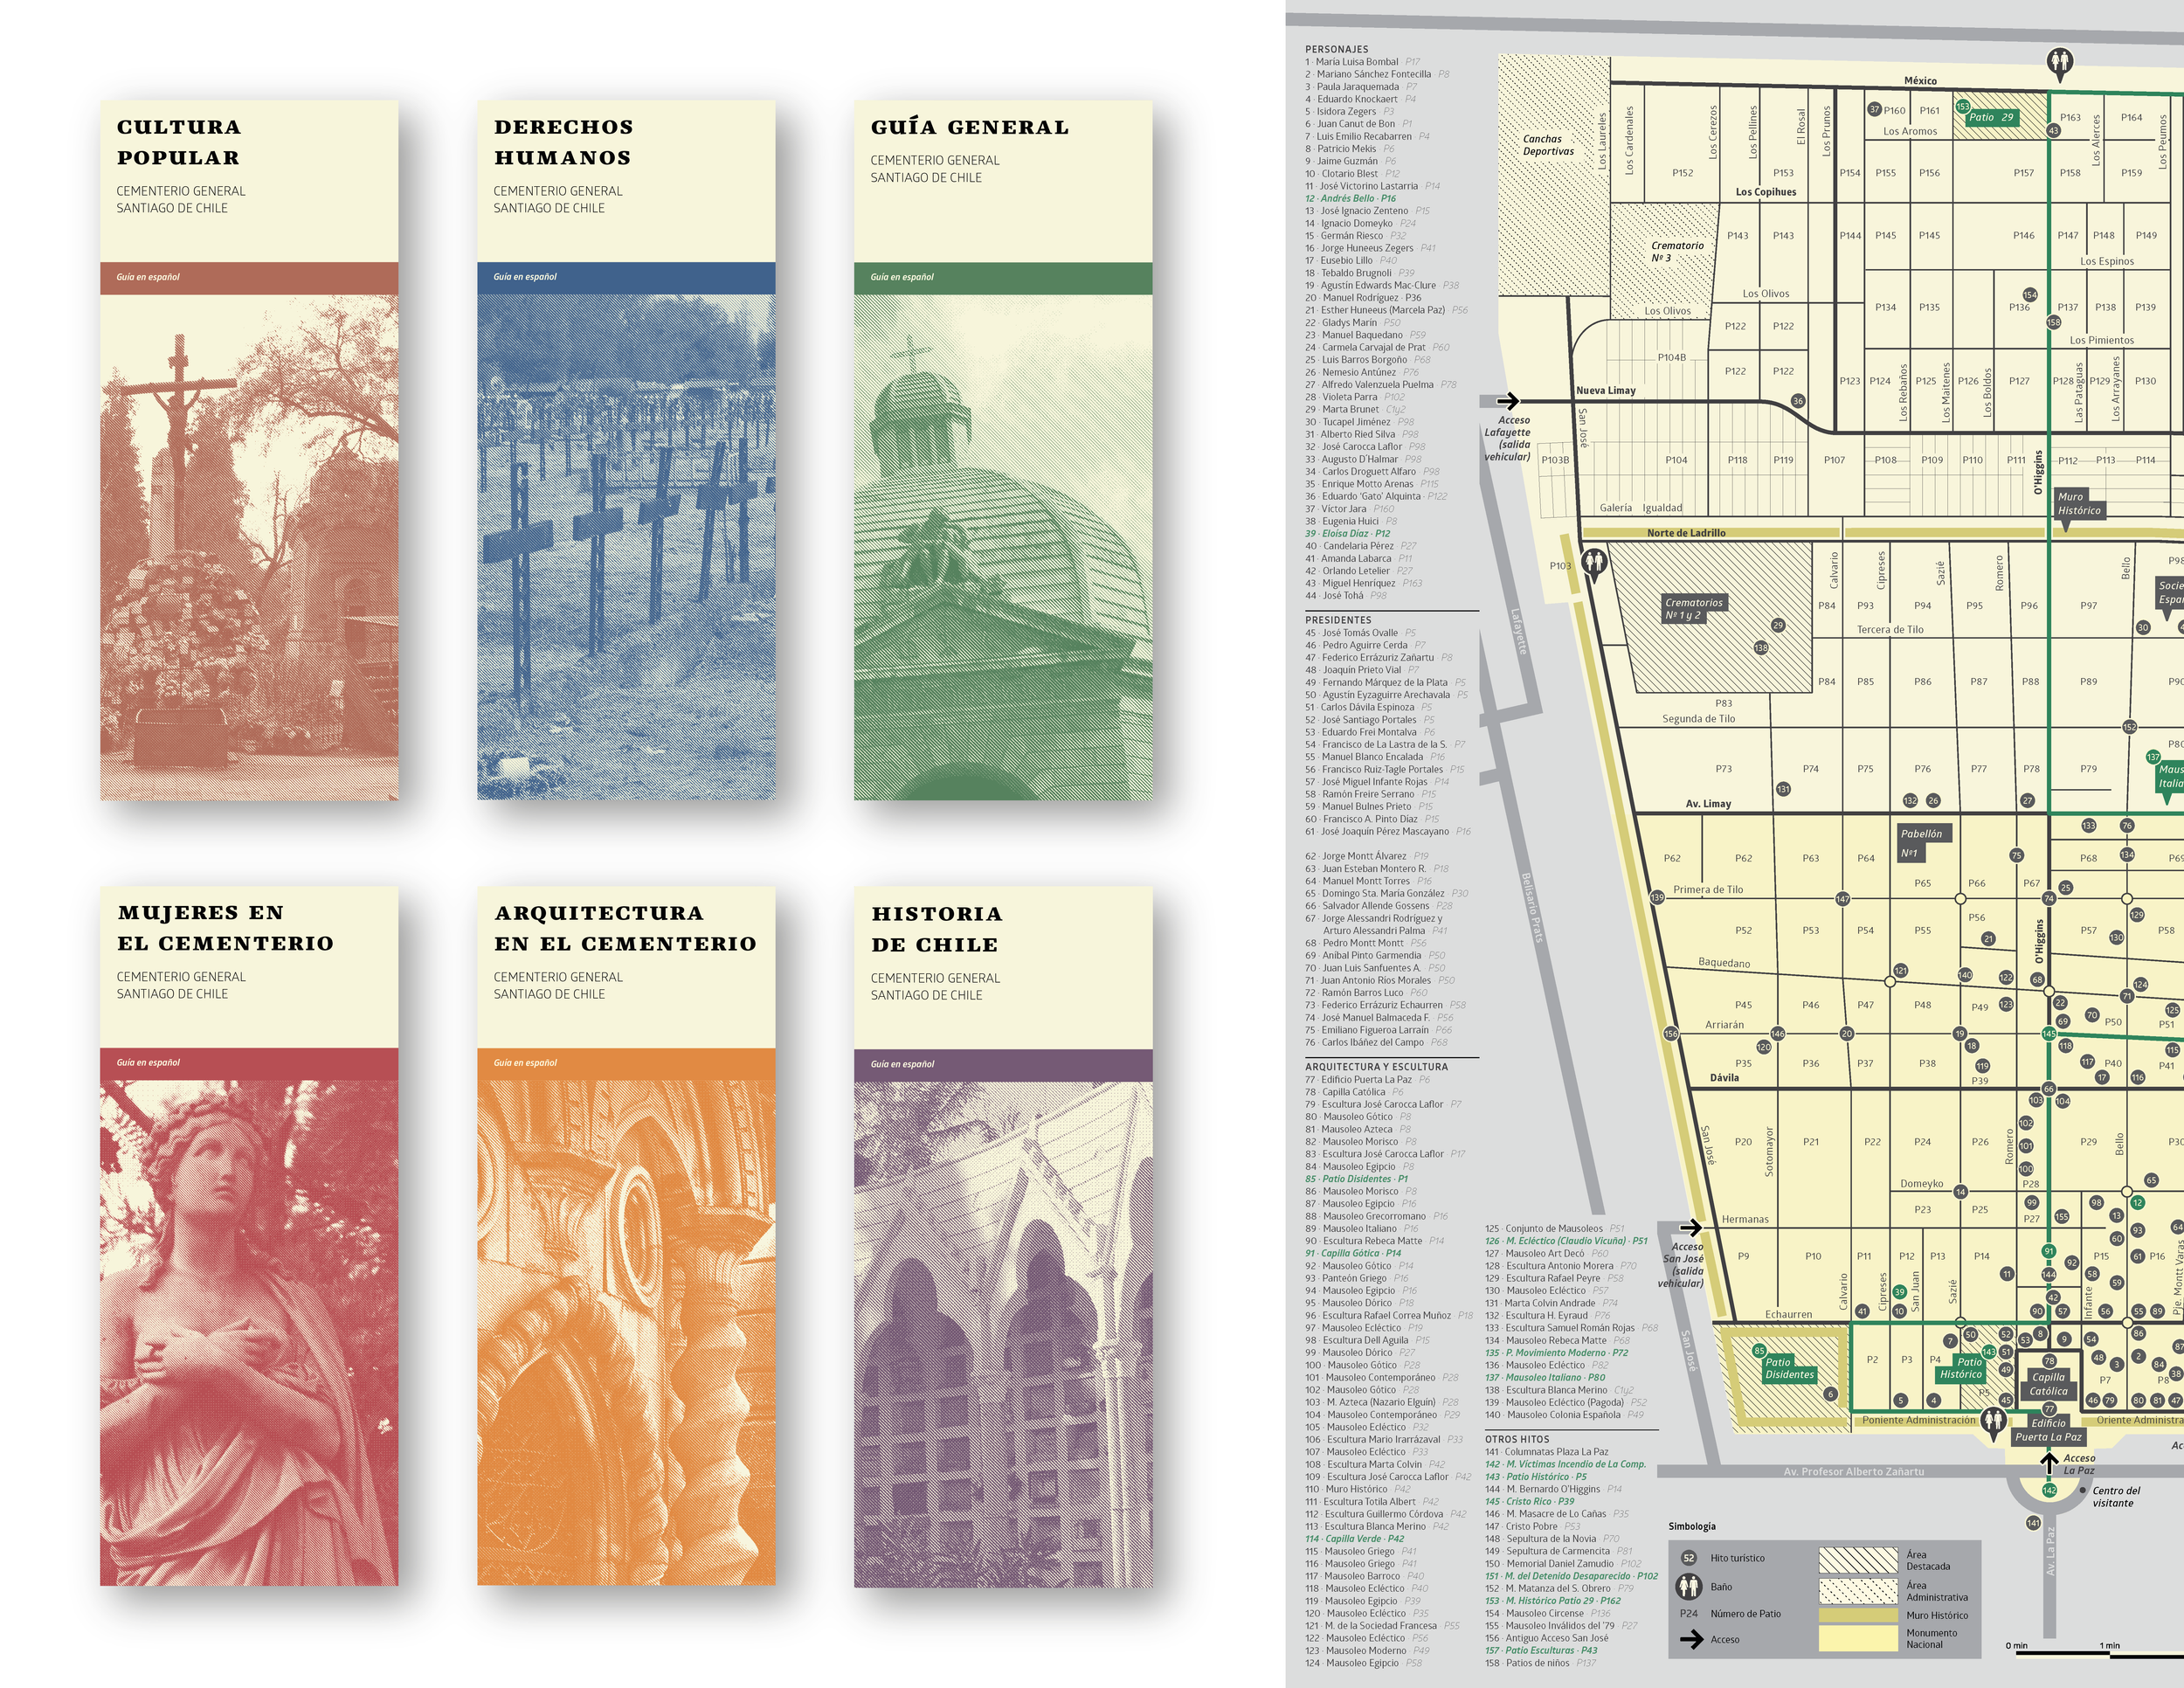Viewport: 2184px width, 1688px height.
Task: Select map marker 6 beside Patio Disidentes
Action: point(1831,1394)
